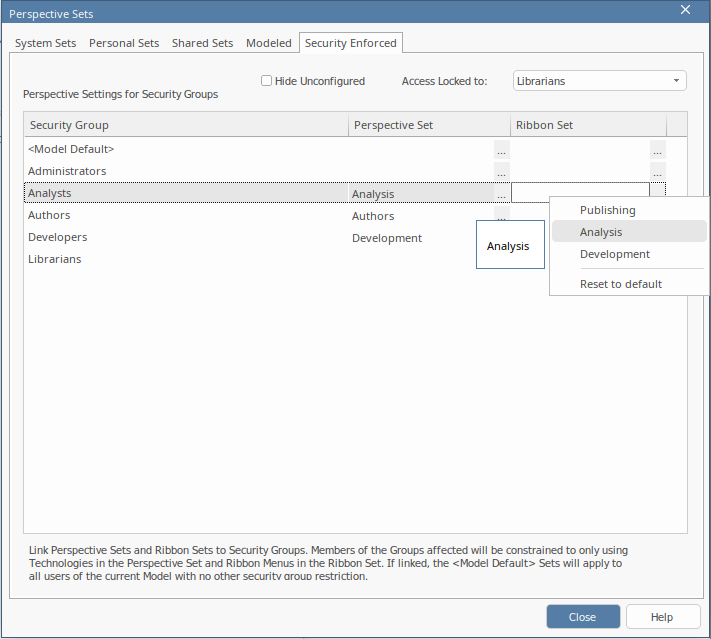This screenshot has width=711, height=639.
Task: Click the Help button
Action: click(661, 617)
